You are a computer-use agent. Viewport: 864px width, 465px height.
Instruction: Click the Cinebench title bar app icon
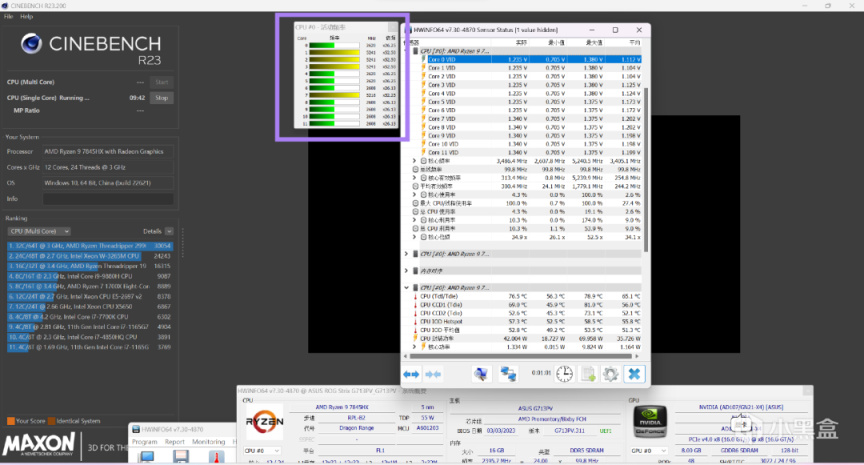click(5, 6)
